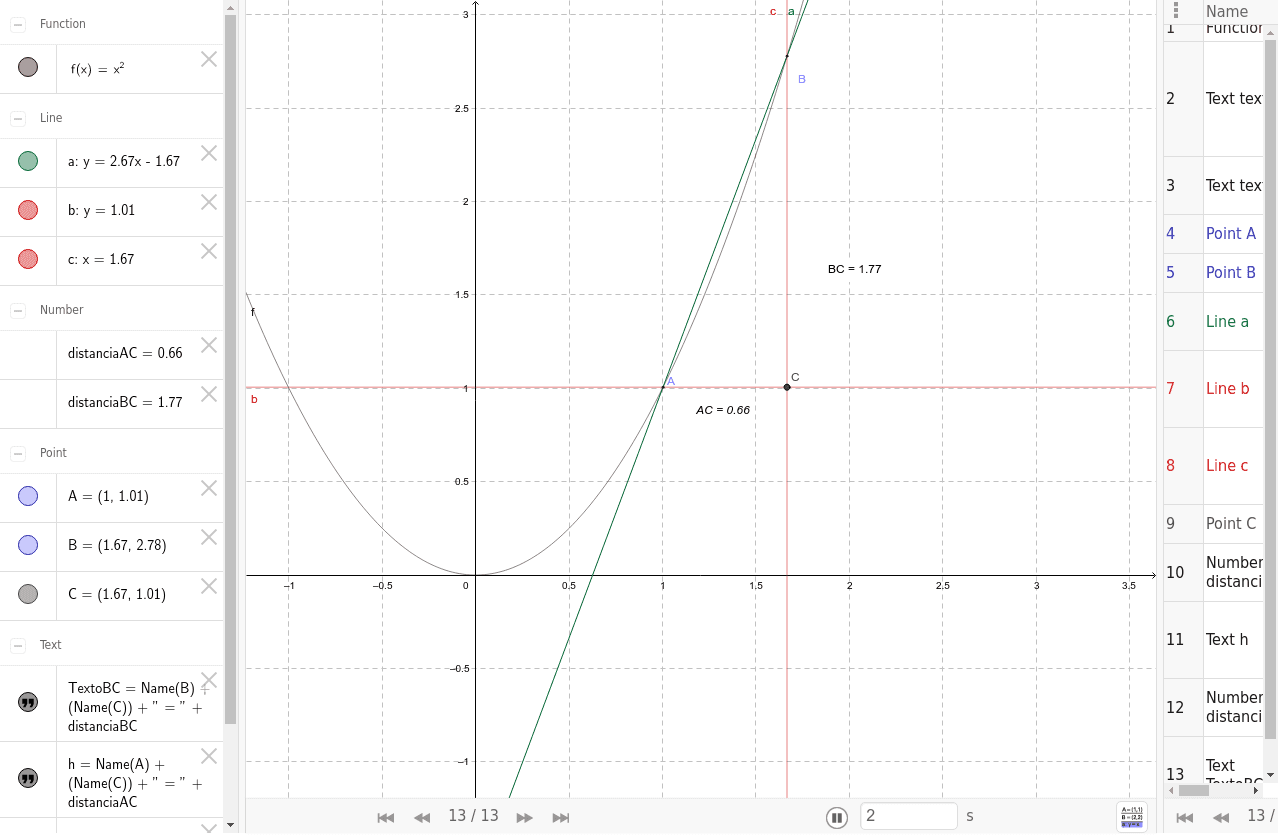
Task: Toggle visibility of TextoBC text object
Action: (x=28, y=702)
